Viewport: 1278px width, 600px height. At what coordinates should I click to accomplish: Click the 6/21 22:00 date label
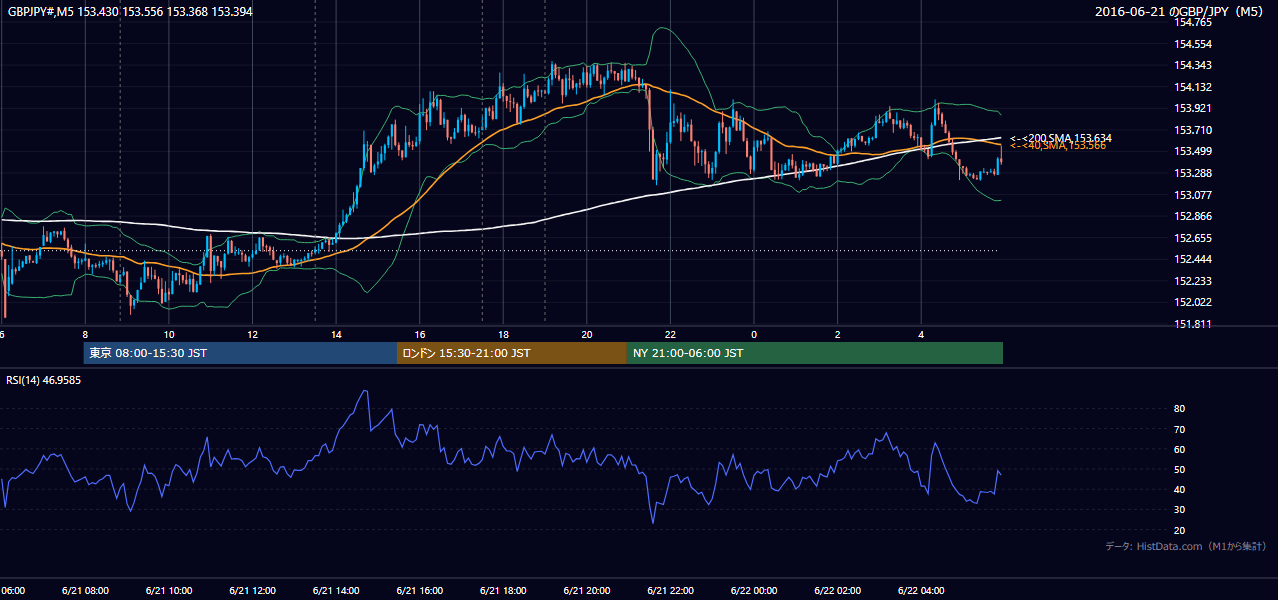point(670,590)
